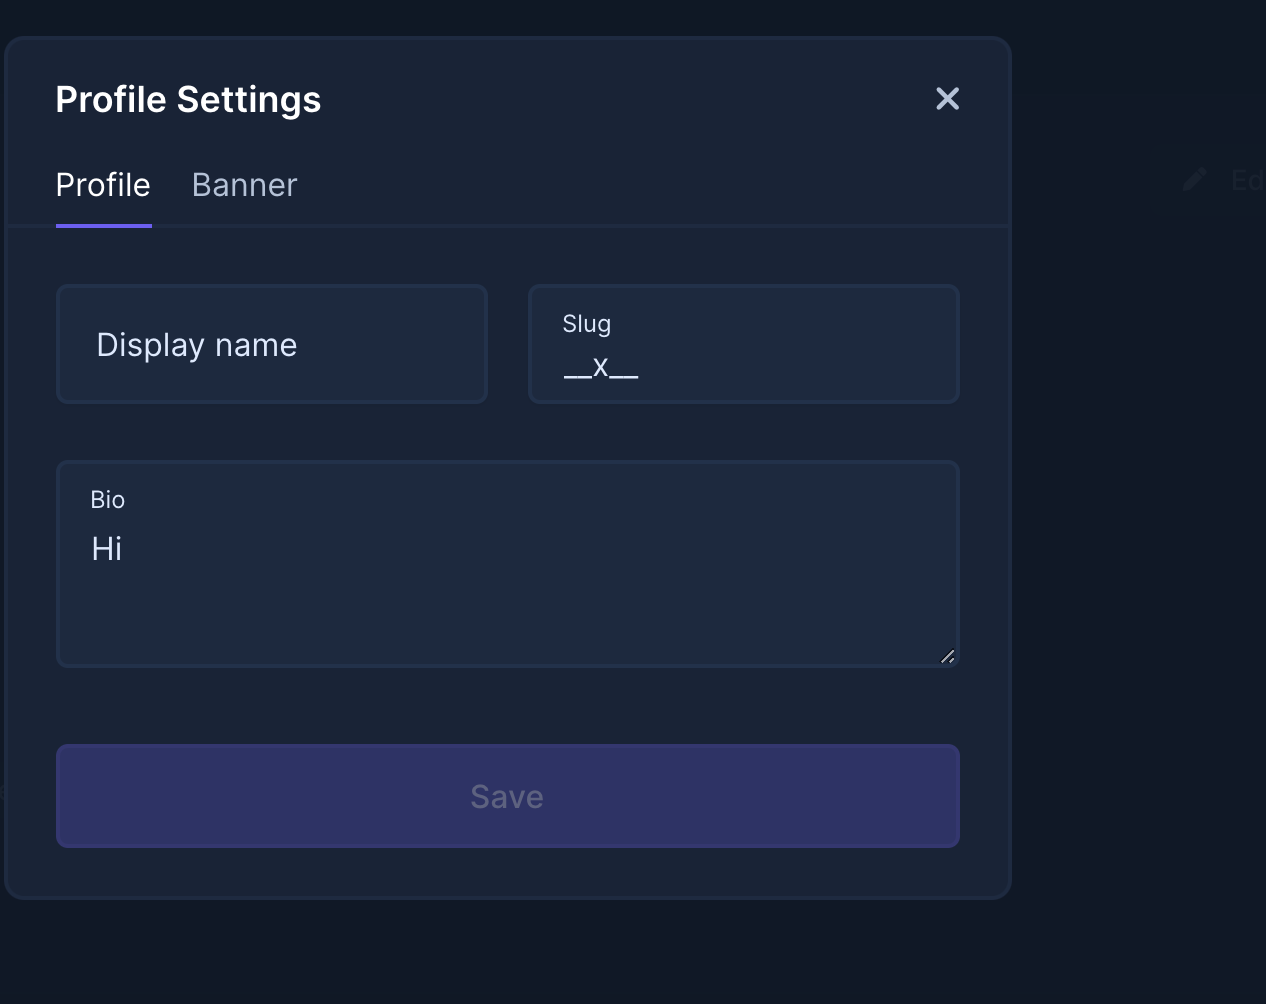Screen dimensions: 1266x1004
Task: Click the dismiss cross icon in the dialog header
Action: tap(947, 99)
